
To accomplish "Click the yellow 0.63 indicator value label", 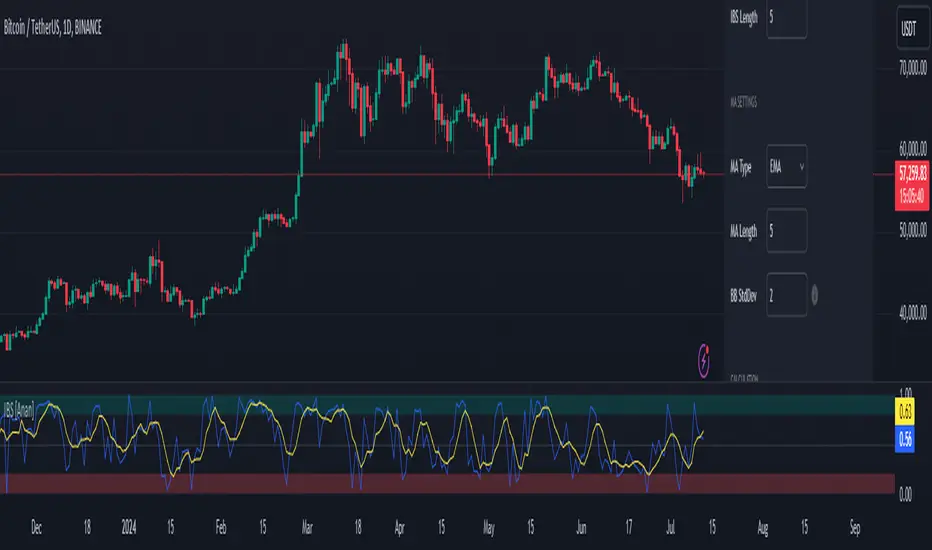I will point(905,411).
